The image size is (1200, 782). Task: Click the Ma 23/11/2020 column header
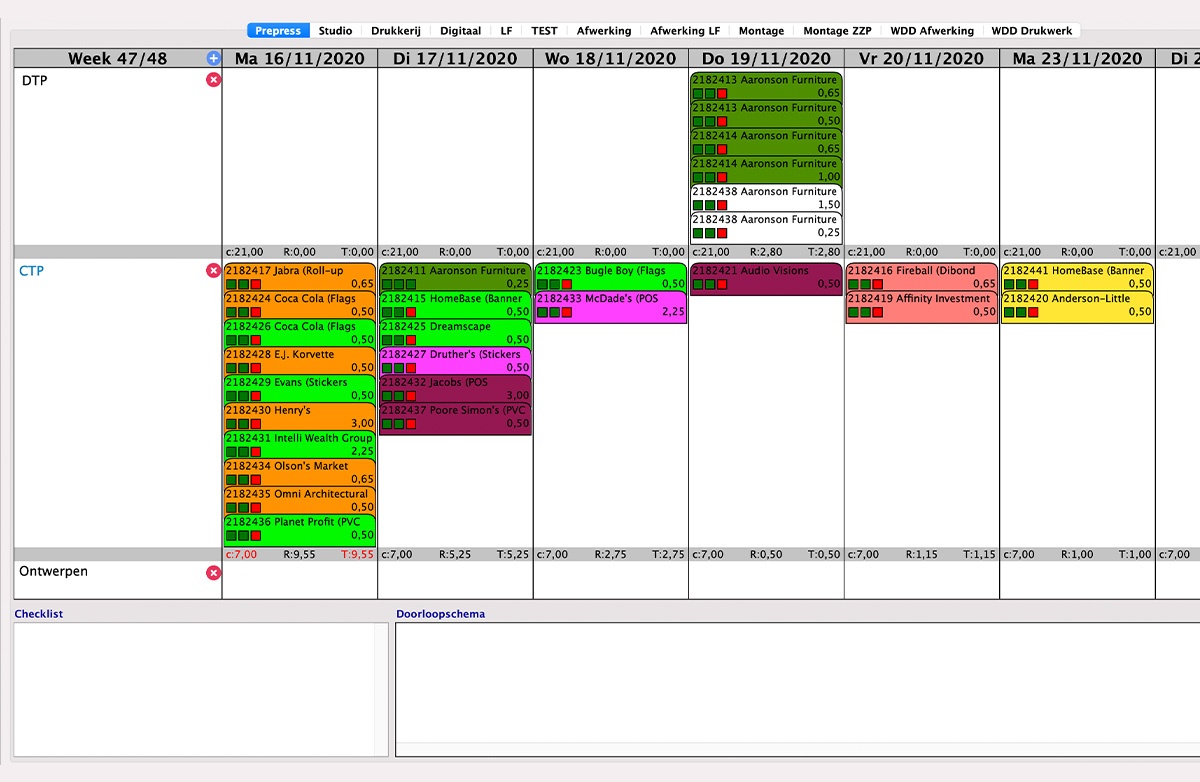click(1077, 59)
